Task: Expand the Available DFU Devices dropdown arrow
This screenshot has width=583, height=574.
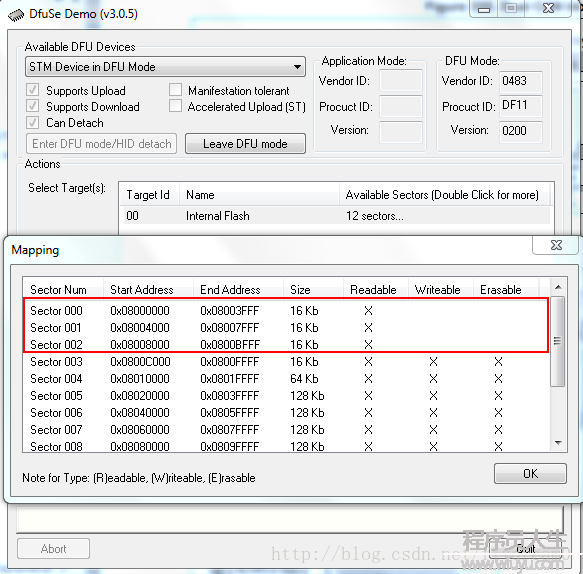Action: click(x=297, y=67)
